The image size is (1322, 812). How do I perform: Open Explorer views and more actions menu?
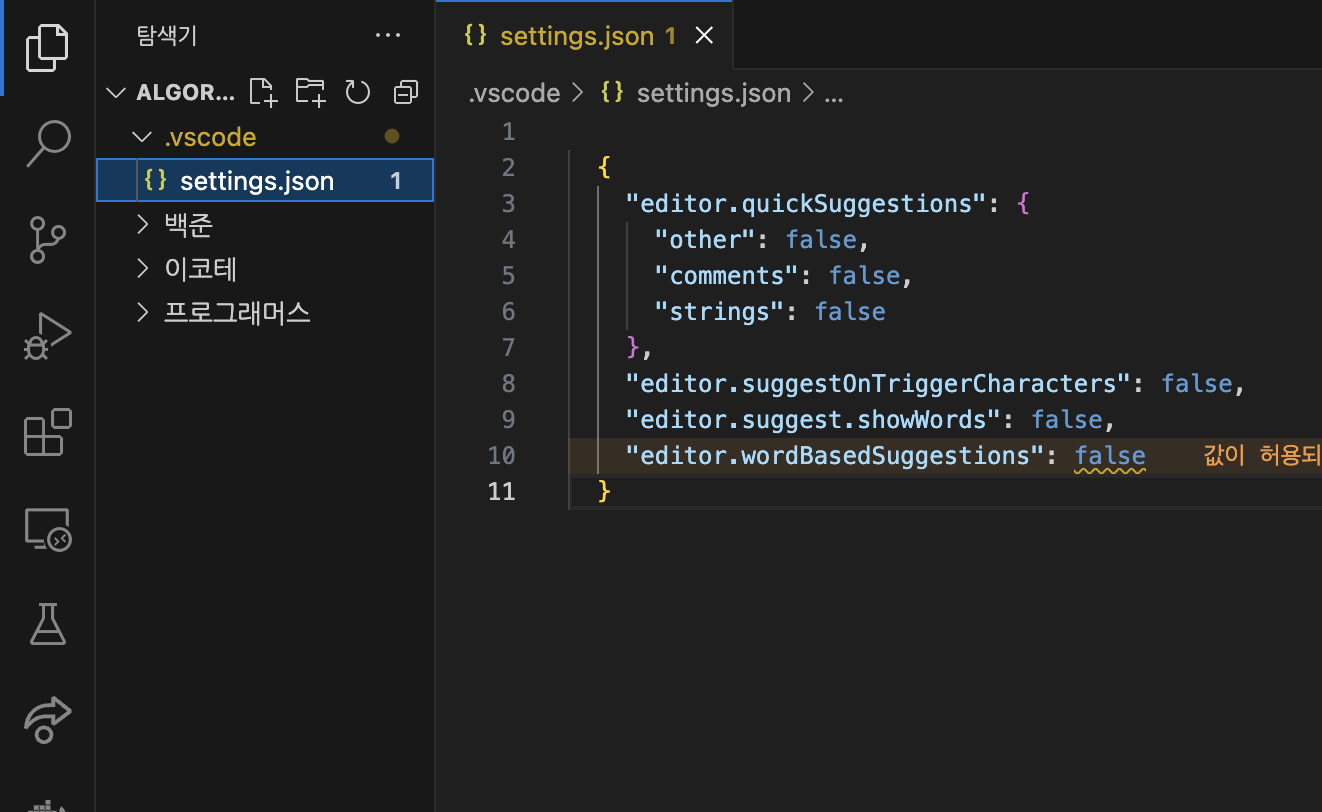[x=387, y=37]
